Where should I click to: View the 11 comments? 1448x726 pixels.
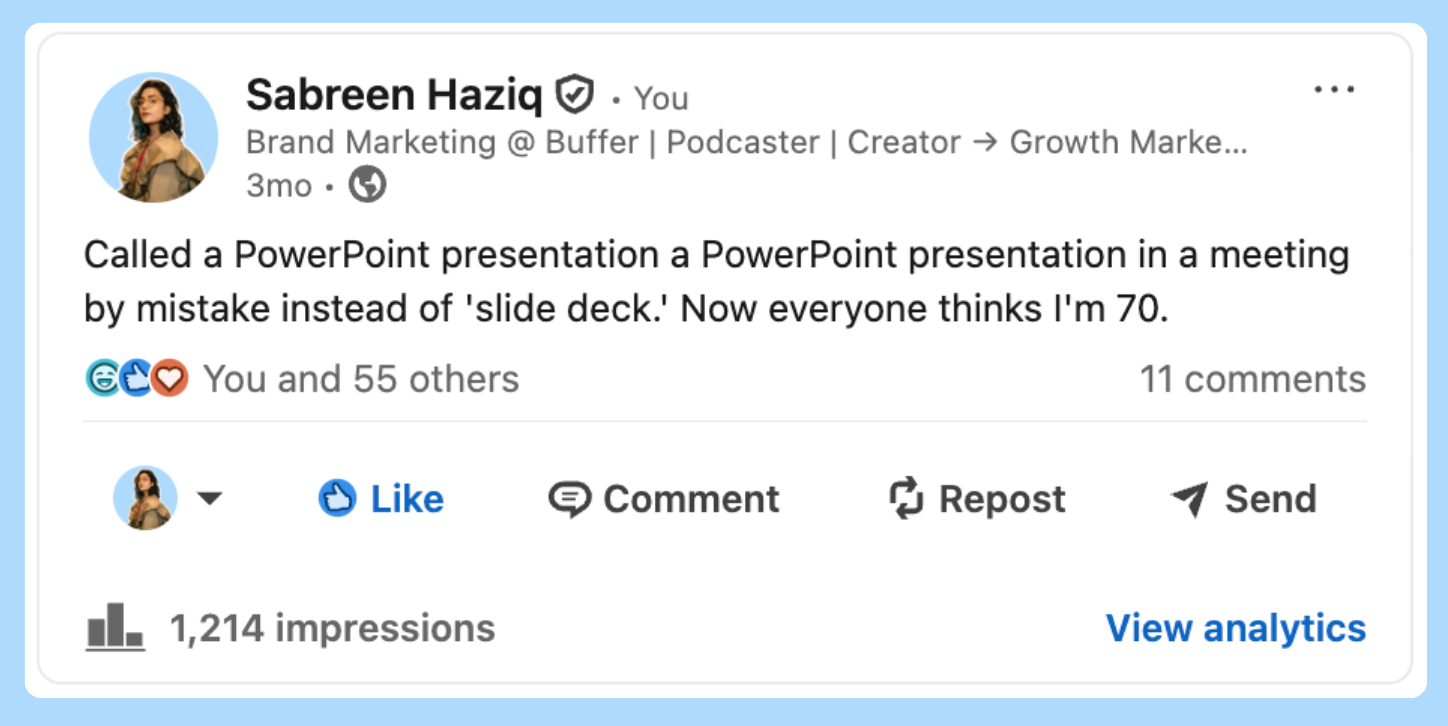pos(1253,379)
